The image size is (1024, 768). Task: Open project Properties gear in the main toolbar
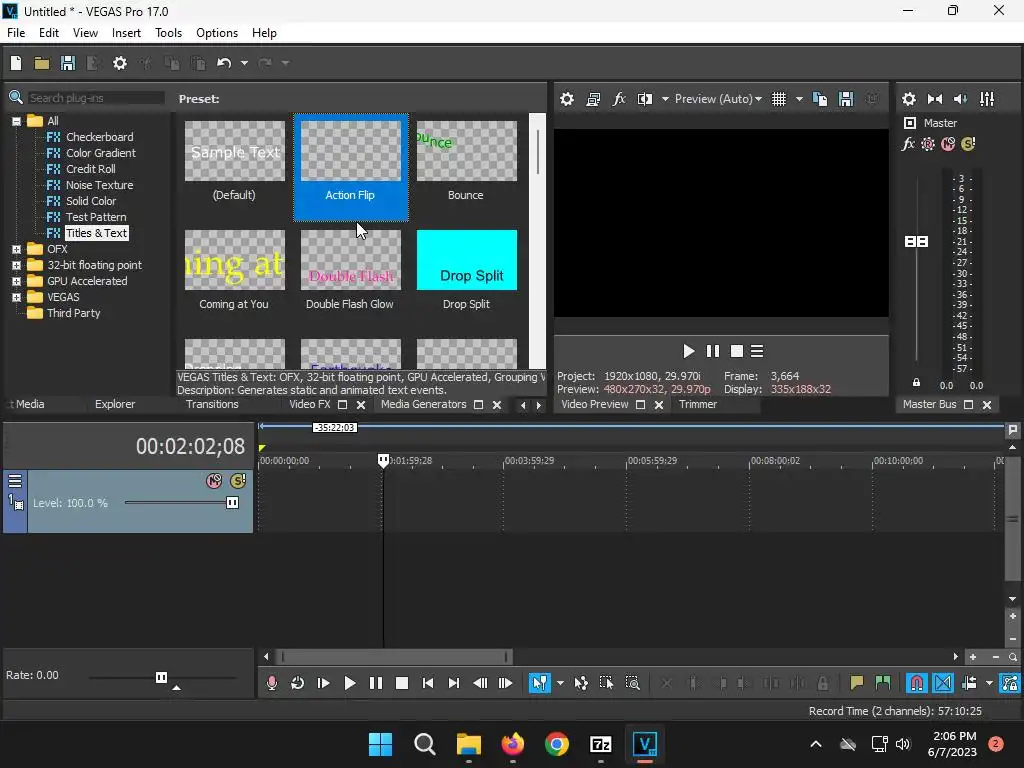(x=120, y=63)
